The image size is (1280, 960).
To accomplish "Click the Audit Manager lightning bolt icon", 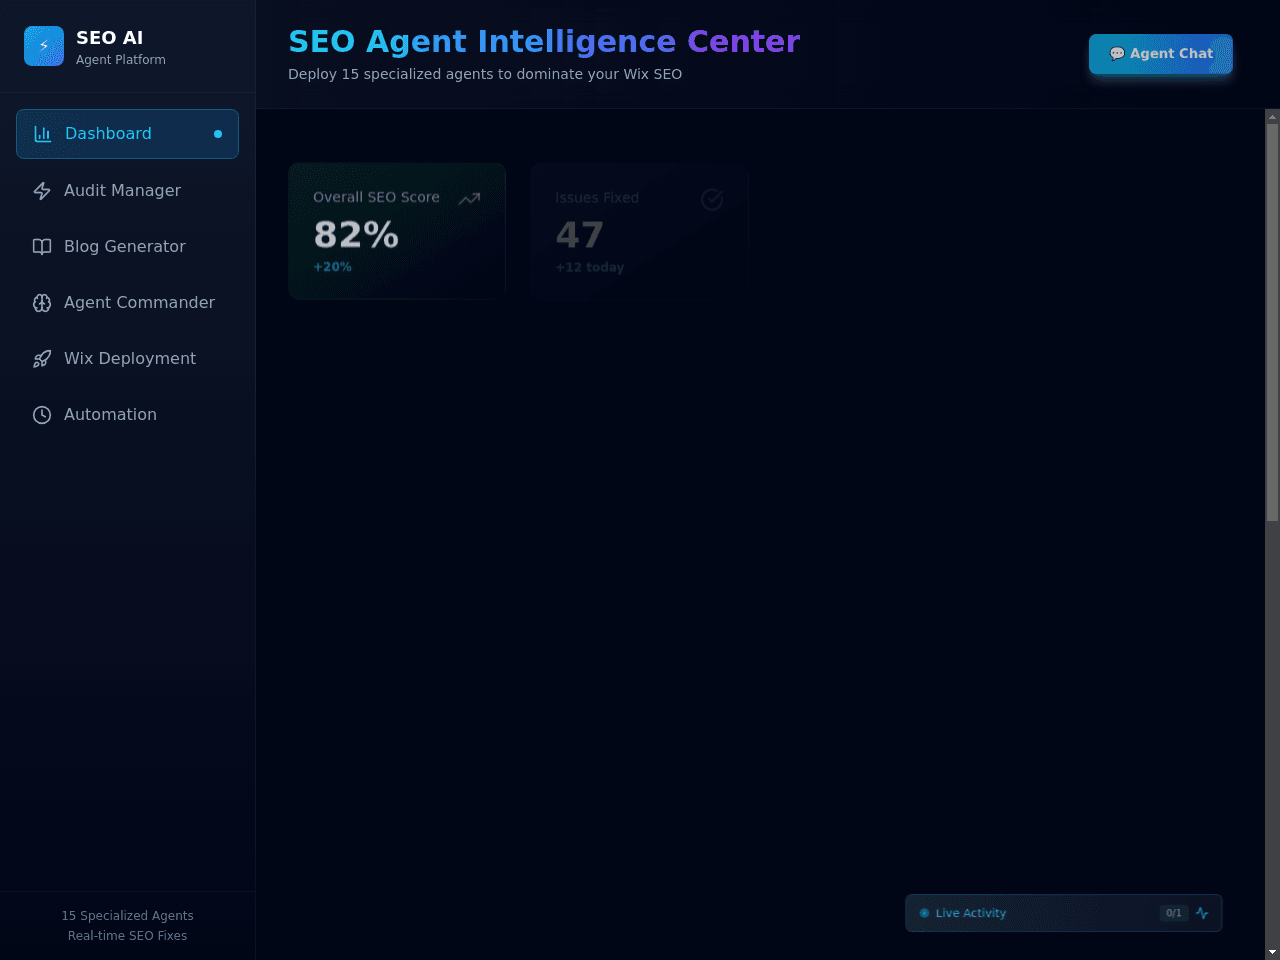I will coord(42,191).
